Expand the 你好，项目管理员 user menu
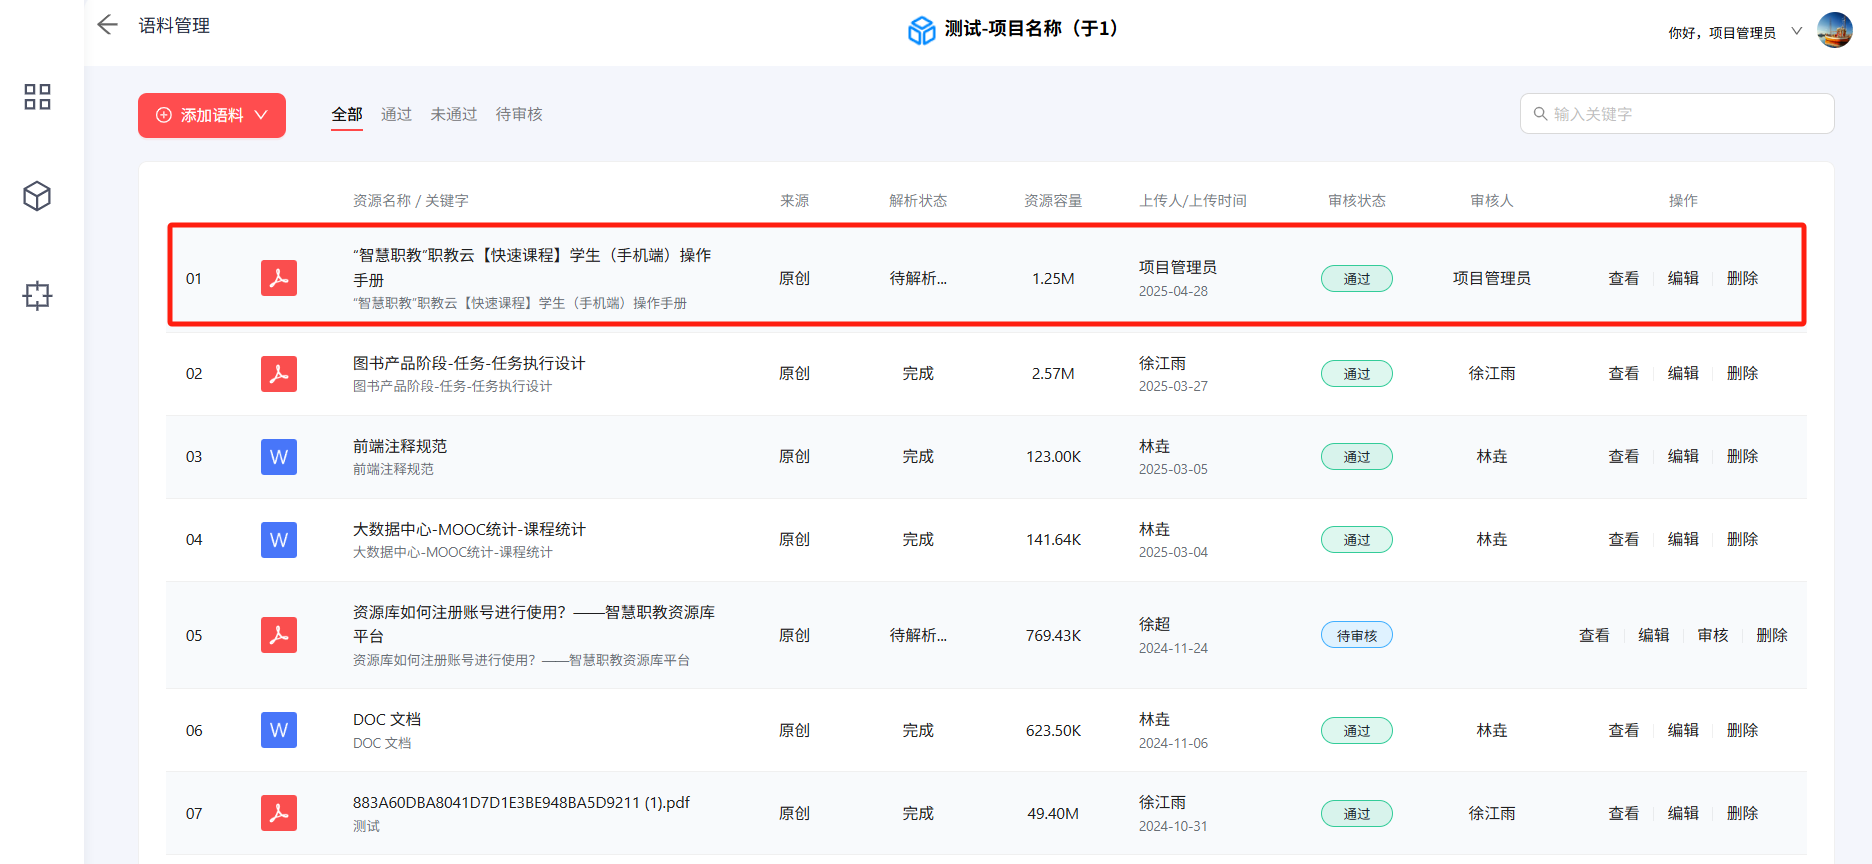The image size is (1872, 864). click(1733, 32)
